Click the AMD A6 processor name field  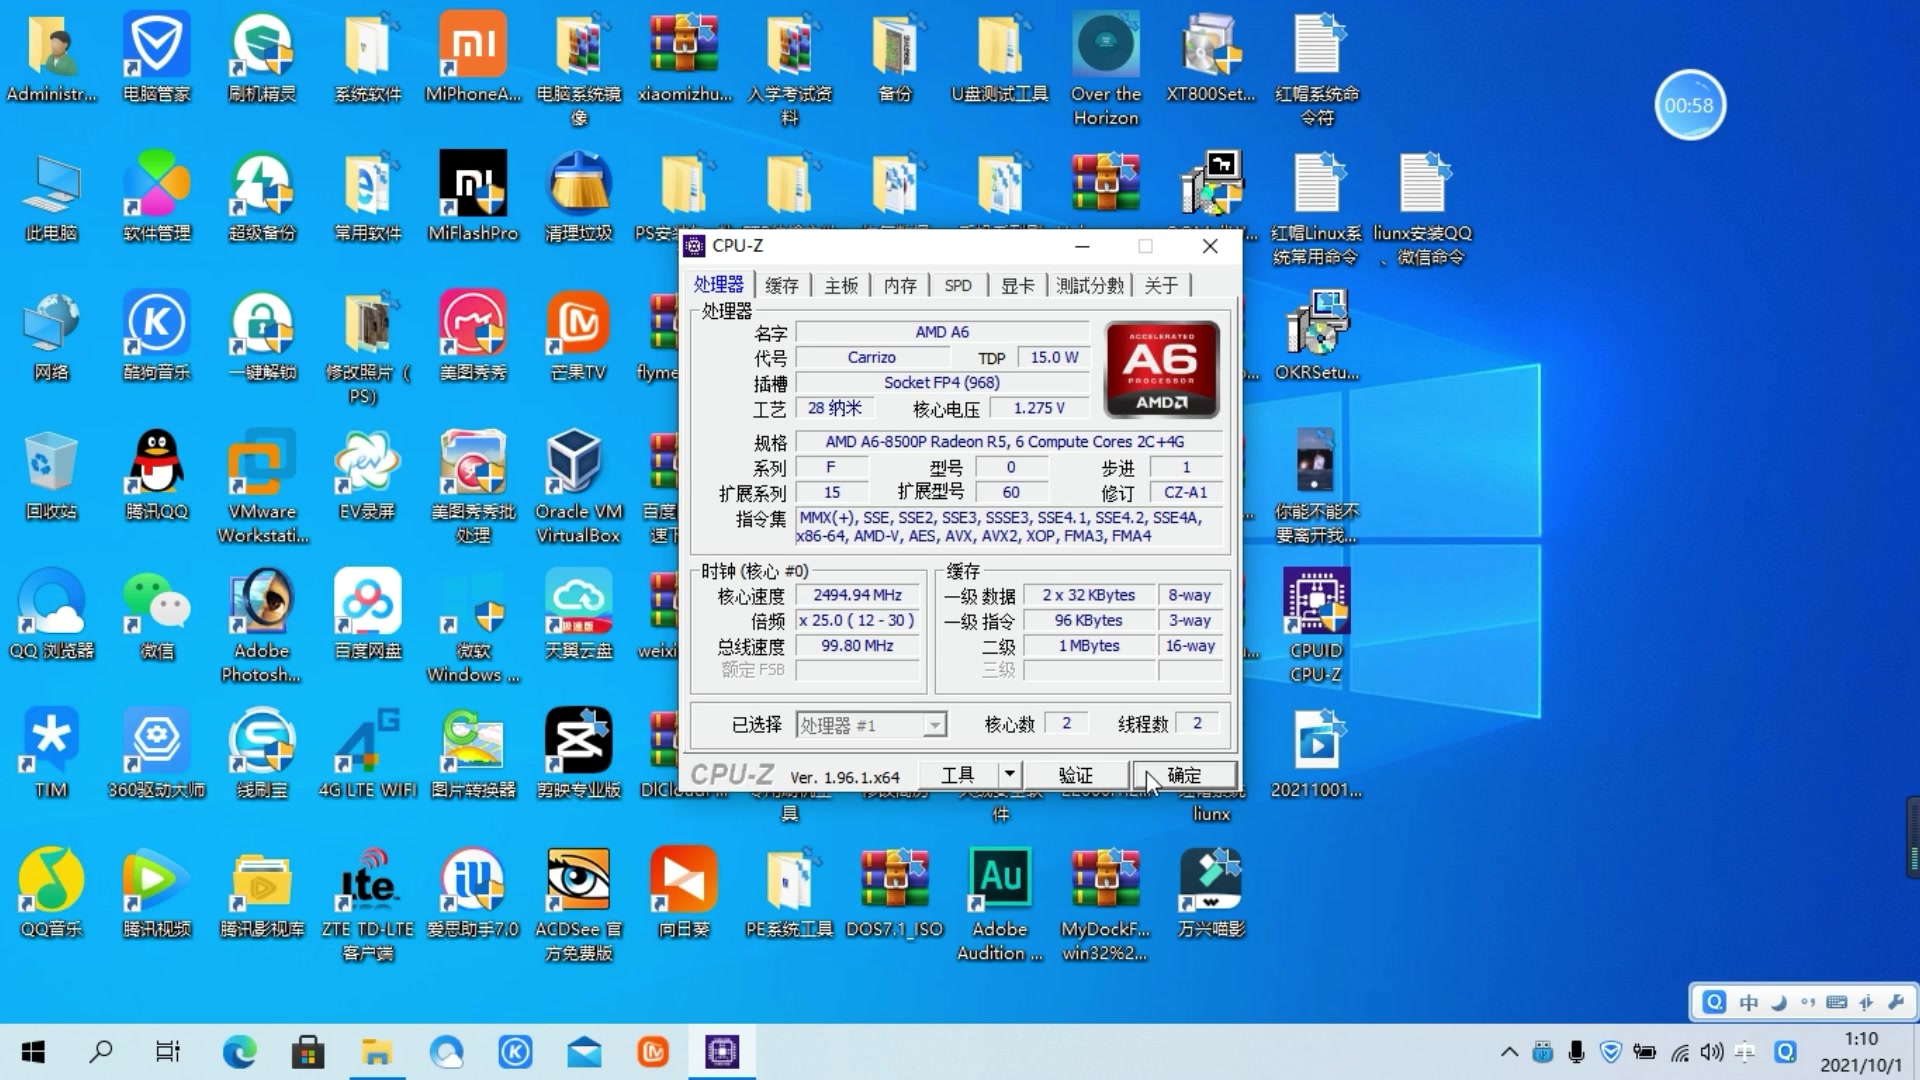[x=942, y=332]
